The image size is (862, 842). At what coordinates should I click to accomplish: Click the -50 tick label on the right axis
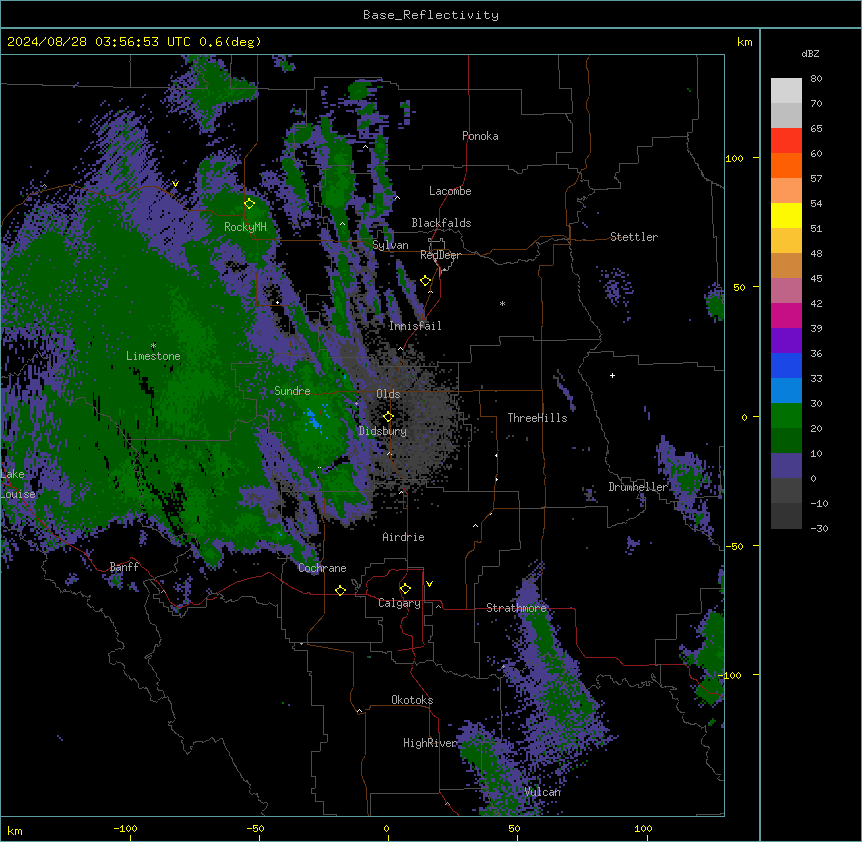coord(734,546)
